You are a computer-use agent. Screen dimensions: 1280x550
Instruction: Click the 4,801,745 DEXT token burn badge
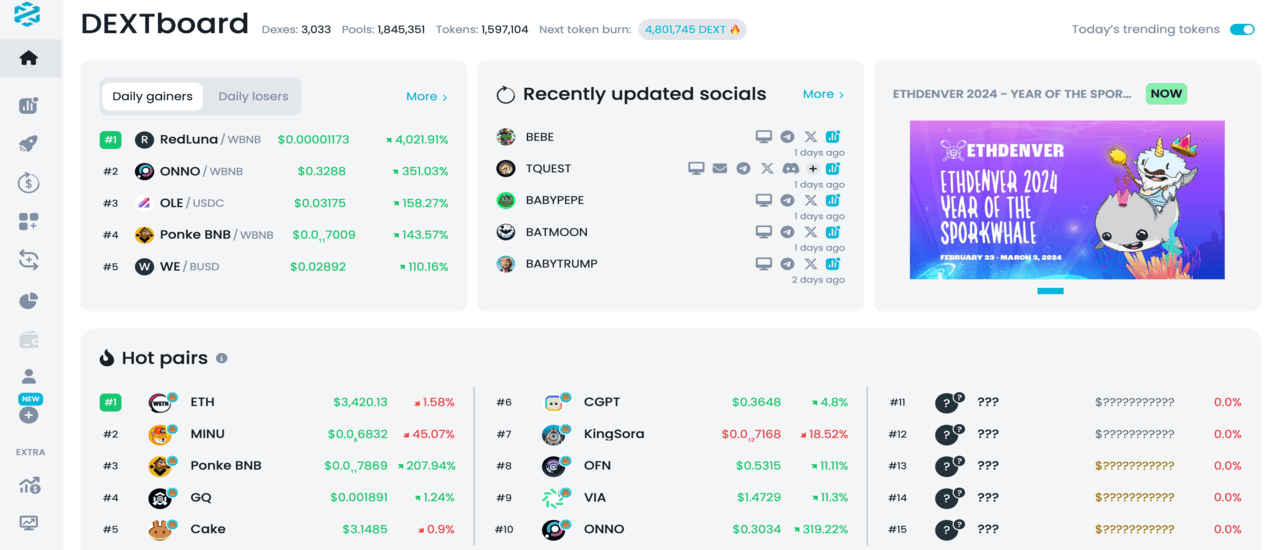[692, 29]
